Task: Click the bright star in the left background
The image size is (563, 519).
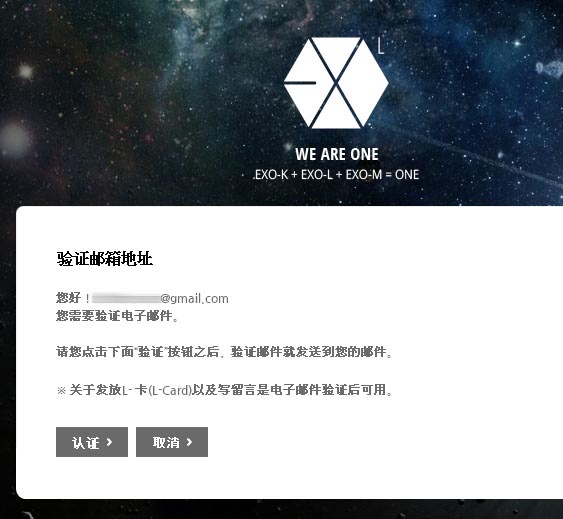Action: pos(26,71)
